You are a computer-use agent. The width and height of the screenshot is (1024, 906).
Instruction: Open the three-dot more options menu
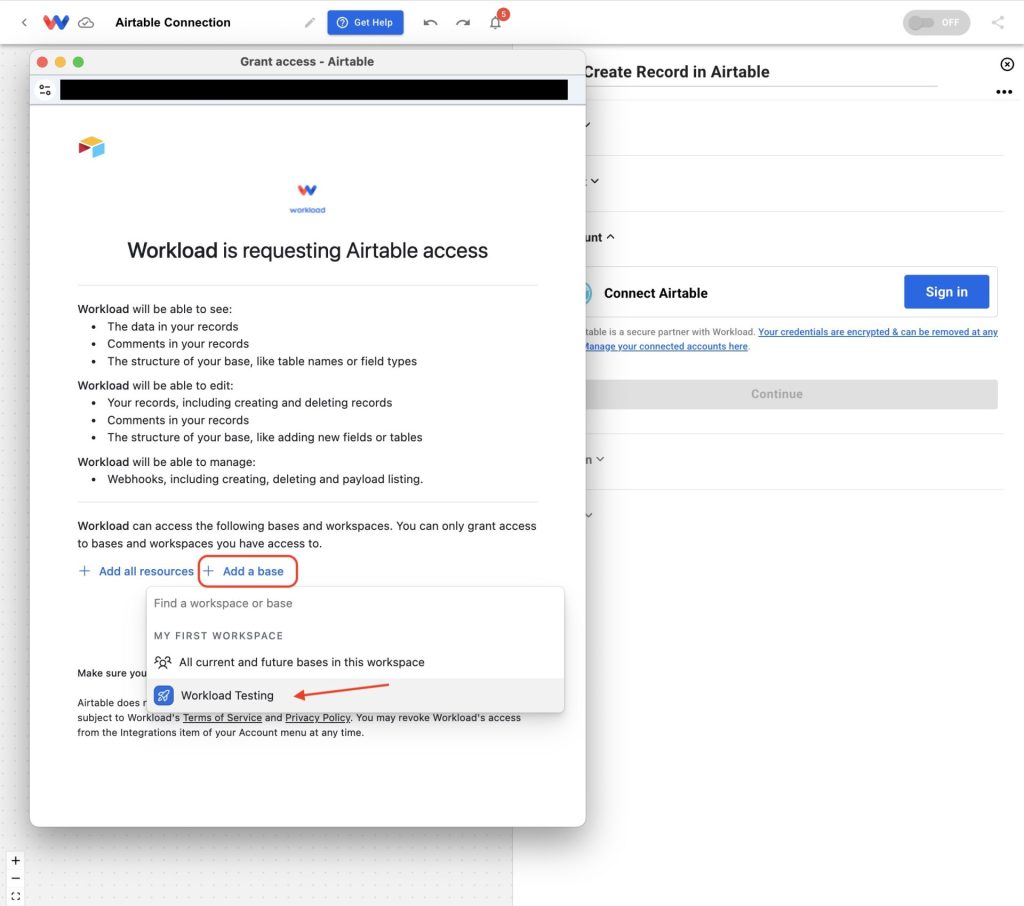(1004, 92)
